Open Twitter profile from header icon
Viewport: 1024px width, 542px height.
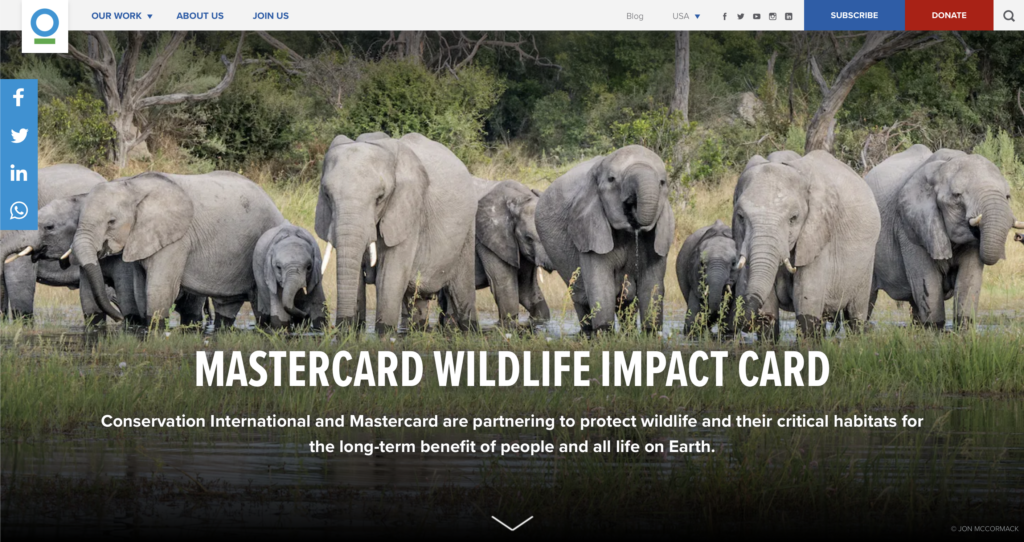coord(741,16)
